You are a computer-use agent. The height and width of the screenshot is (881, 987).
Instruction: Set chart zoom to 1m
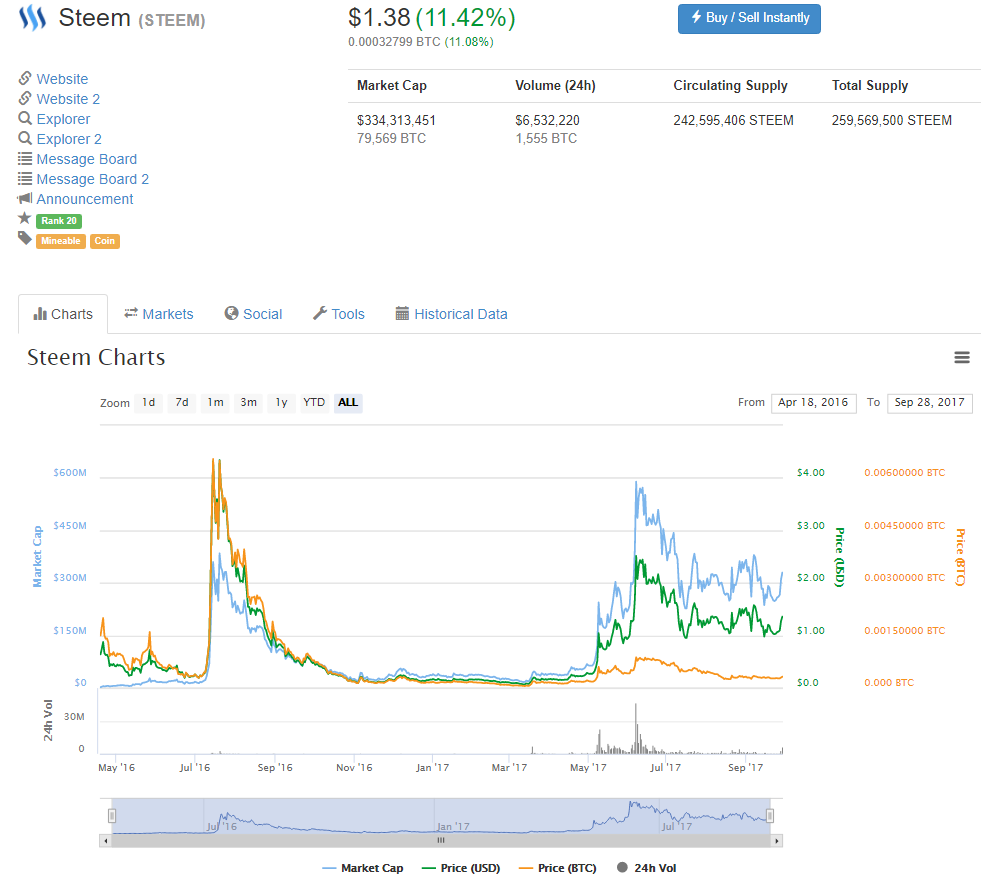[x=215, y=403]
